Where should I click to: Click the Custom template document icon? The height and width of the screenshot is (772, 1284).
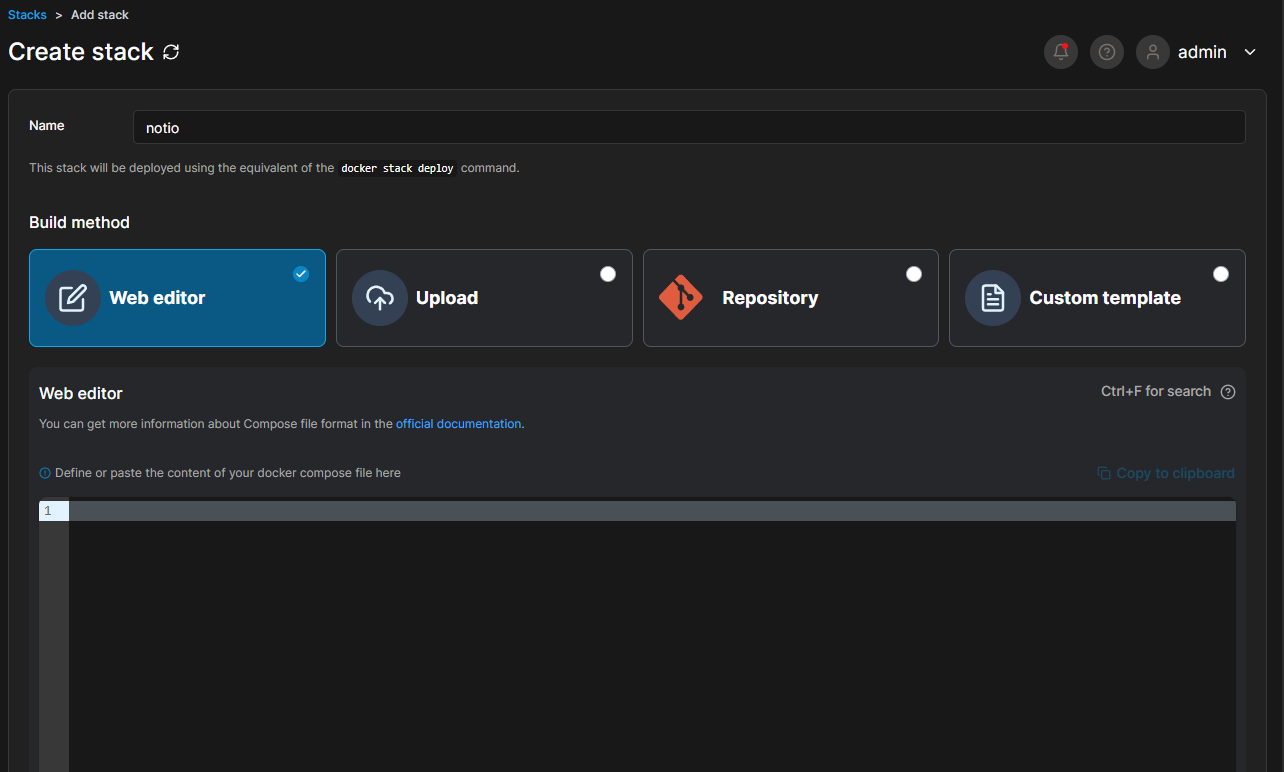point(992,298)
